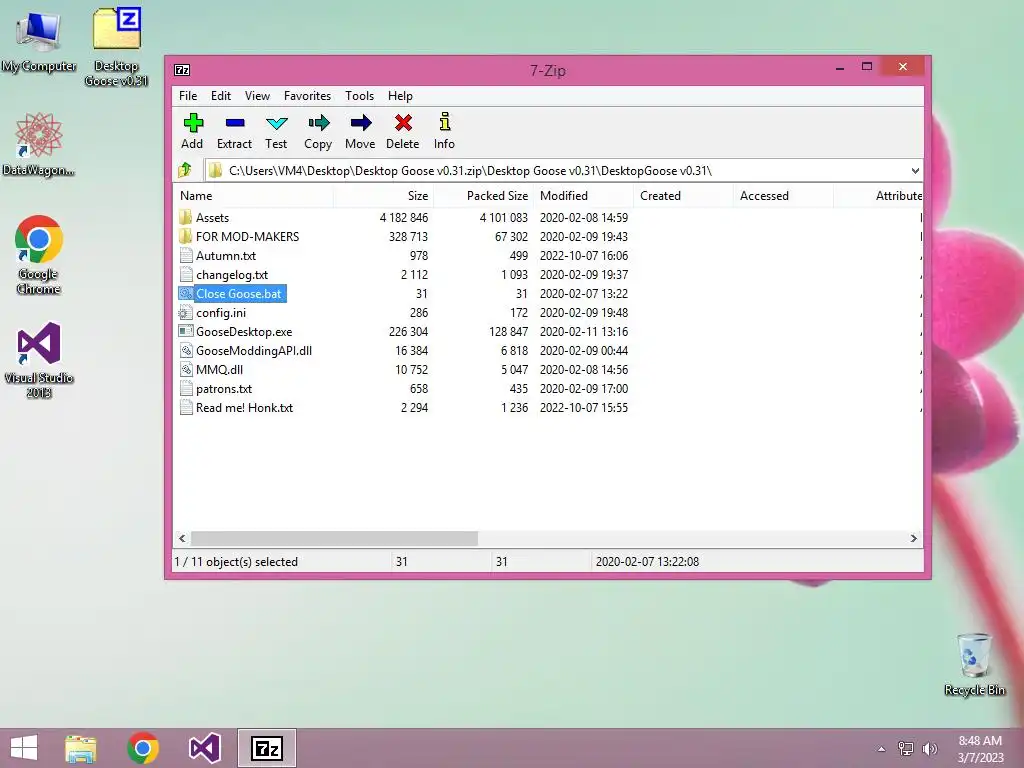Open the Windows Start button

pos(24,748)
